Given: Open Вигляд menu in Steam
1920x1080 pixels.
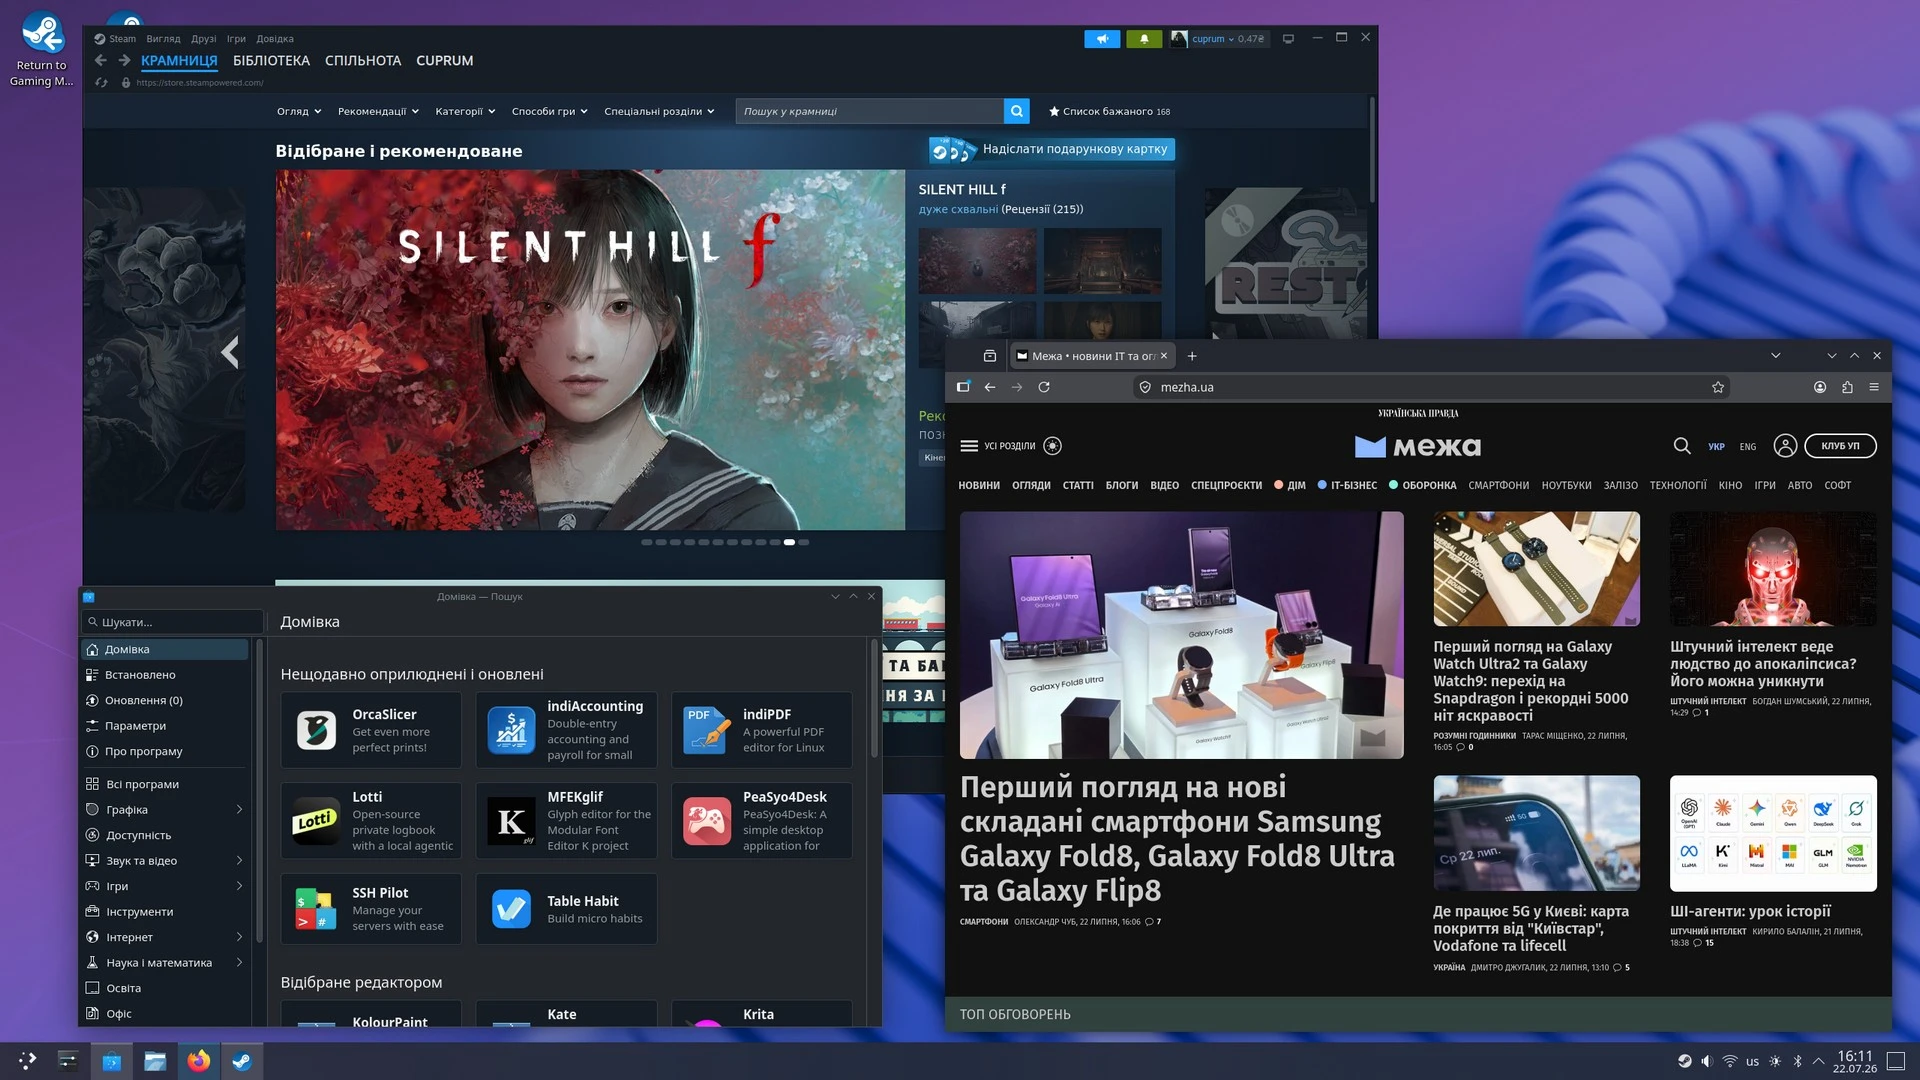Looking at the screenshot, I should pos(163,39).
